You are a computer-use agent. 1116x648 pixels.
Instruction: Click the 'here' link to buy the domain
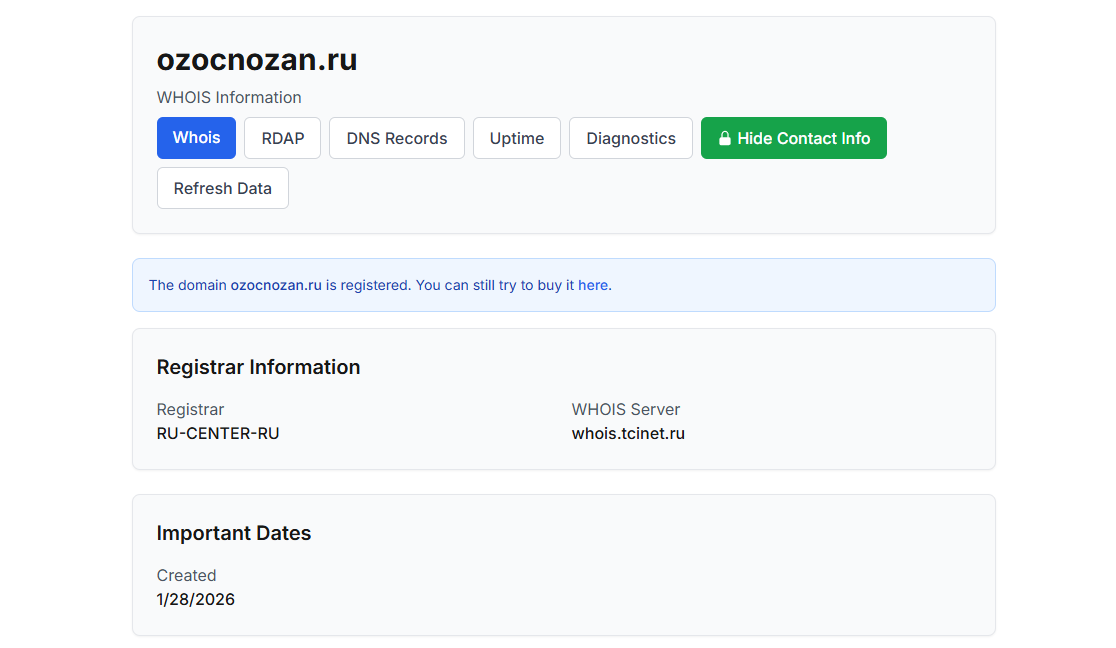[593, 285]
